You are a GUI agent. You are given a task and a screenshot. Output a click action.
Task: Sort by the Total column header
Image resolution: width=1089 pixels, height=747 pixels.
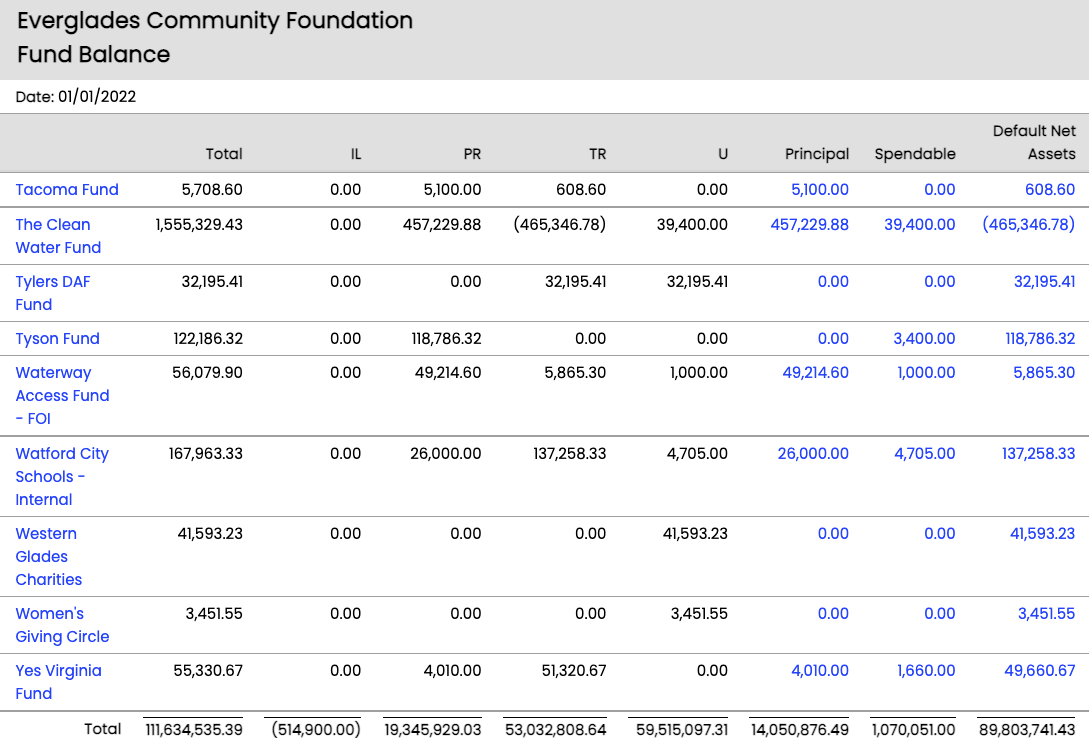pyautogui.click(x=224, y=154)
